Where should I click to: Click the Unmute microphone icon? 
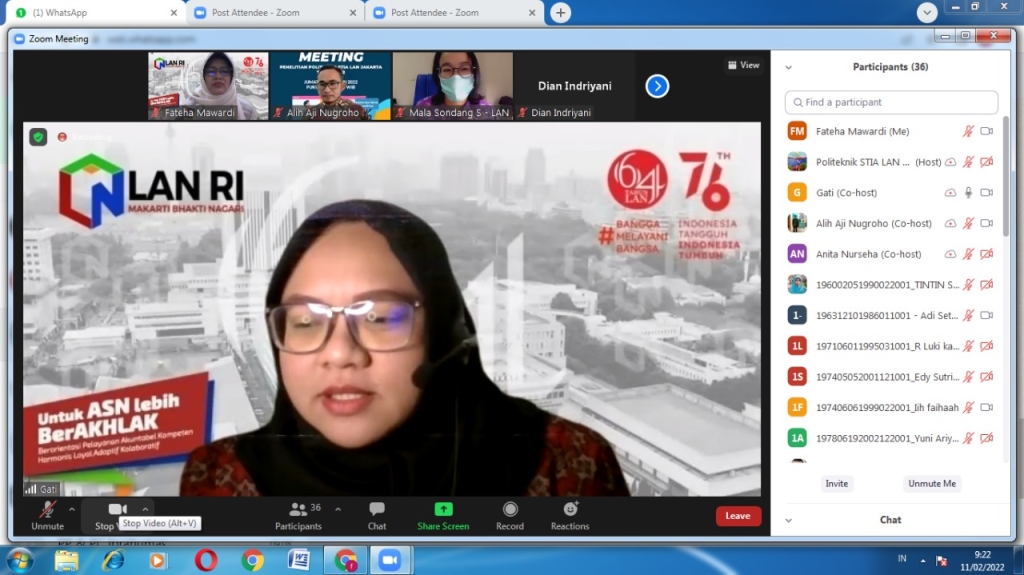point(48,510)
